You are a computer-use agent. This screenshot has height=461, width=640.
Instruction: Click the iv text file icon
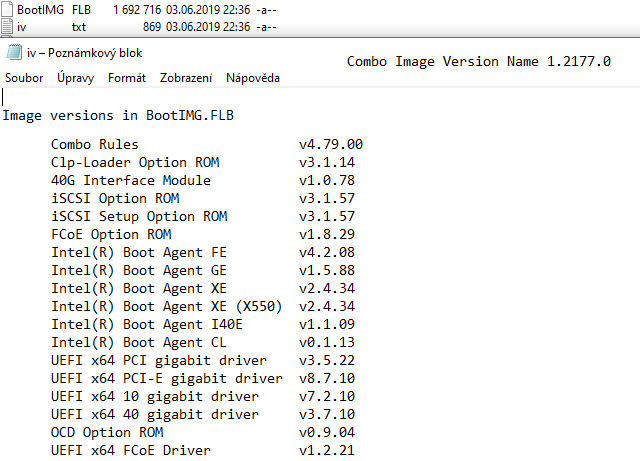point(7,27)
